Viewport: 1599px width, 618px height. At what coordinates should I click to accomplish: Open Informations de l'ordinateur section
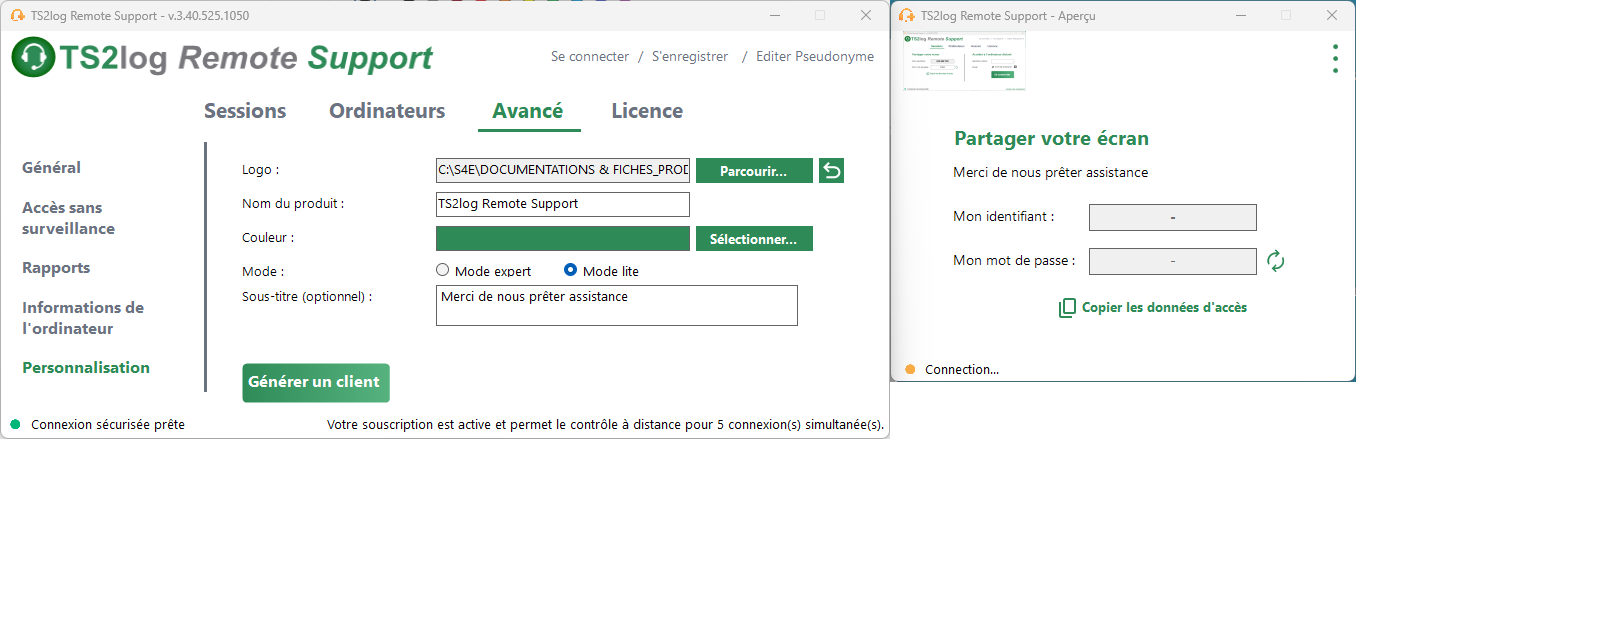[x=83, y=318]
